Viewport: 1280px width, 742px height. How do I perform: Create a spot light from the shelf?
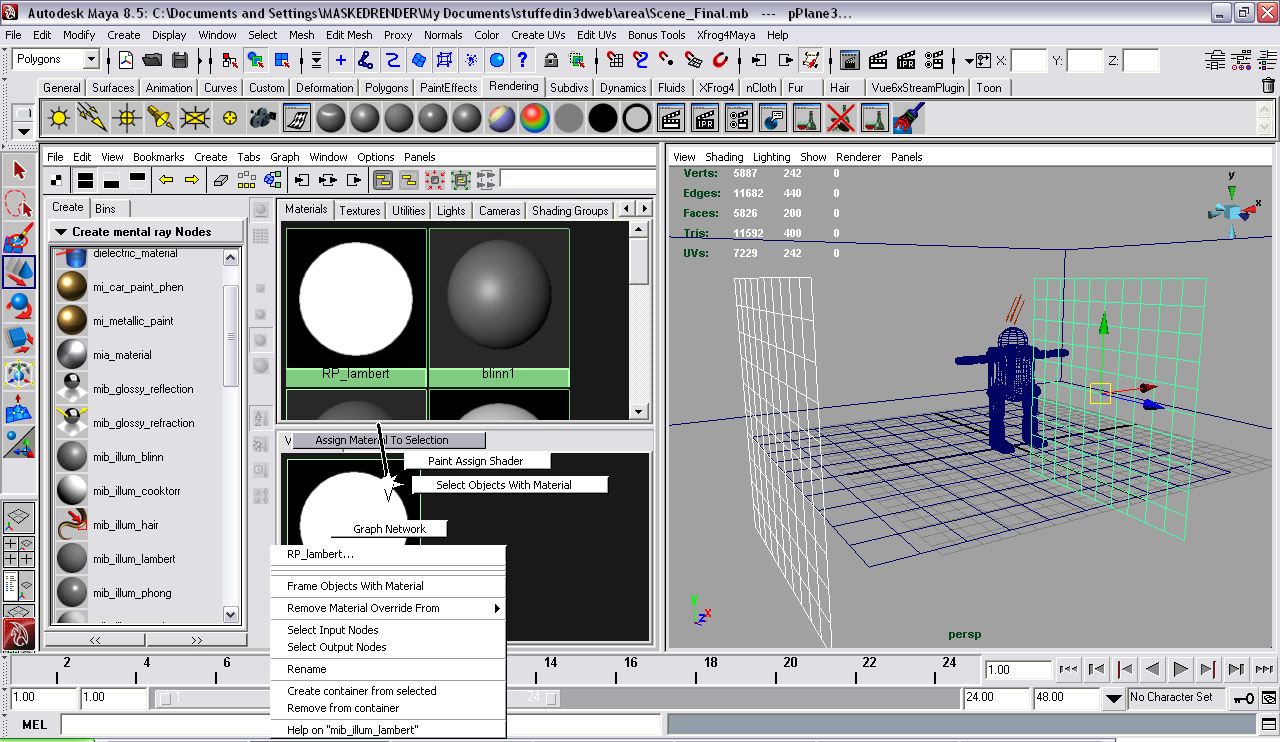click(x=160, y=119)
